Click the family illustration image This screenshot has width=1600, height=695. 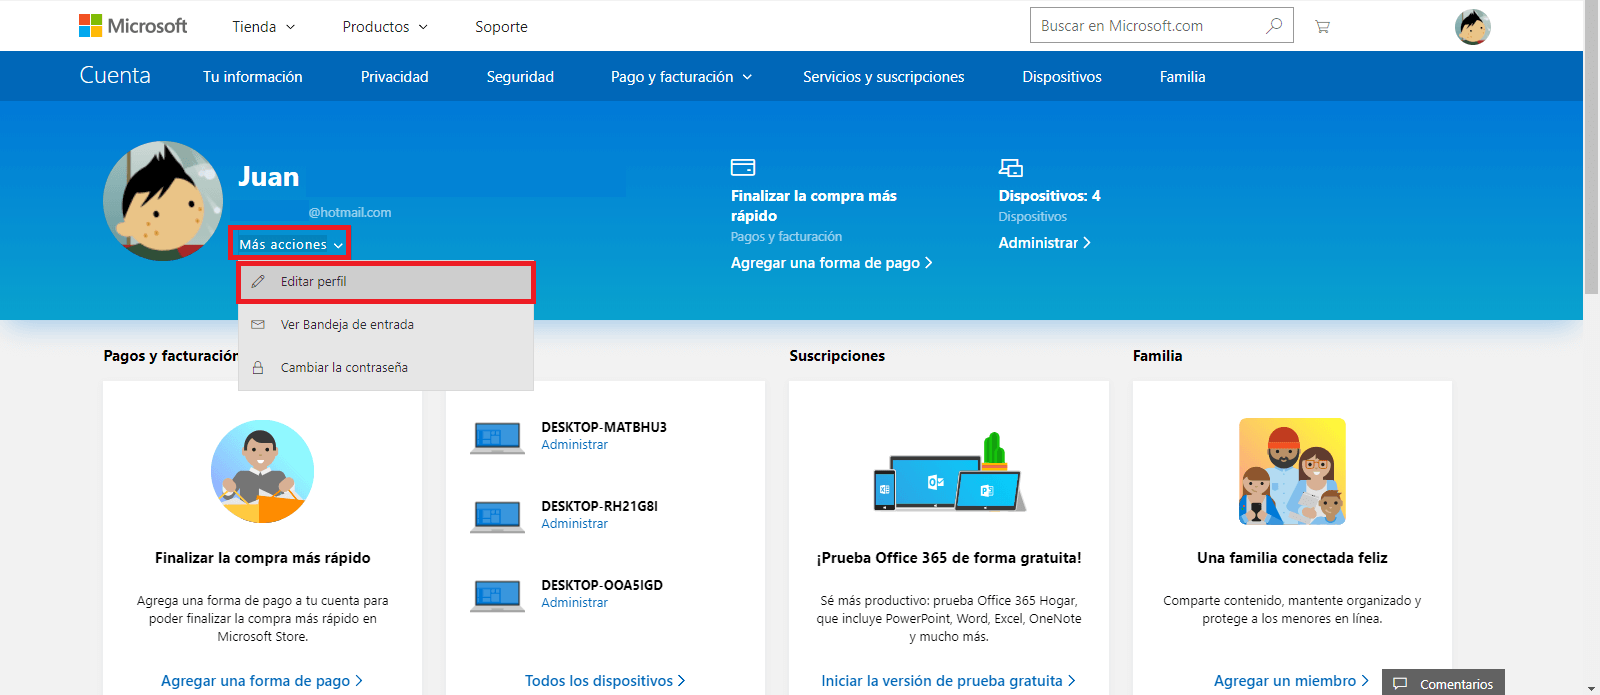coord(1292,471)
